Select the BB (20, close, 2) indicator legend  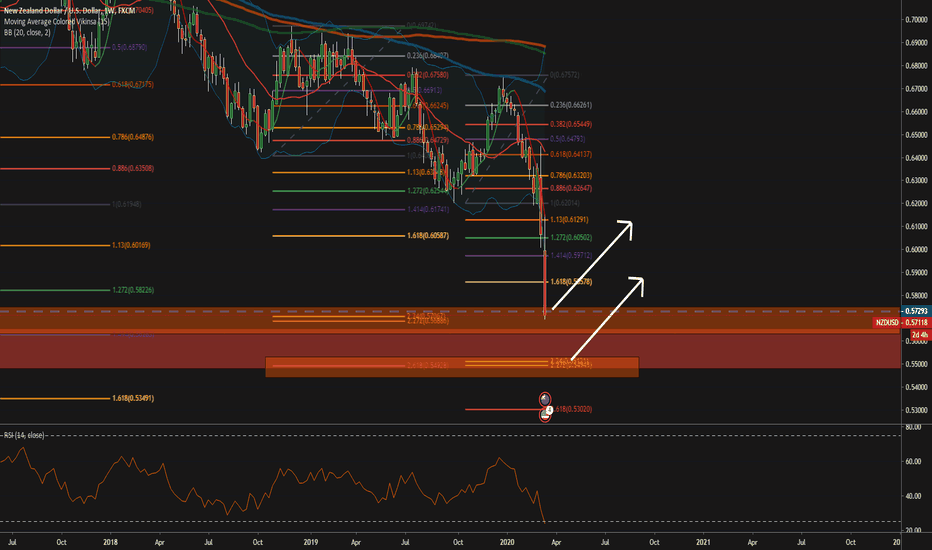tap(27, 32)
